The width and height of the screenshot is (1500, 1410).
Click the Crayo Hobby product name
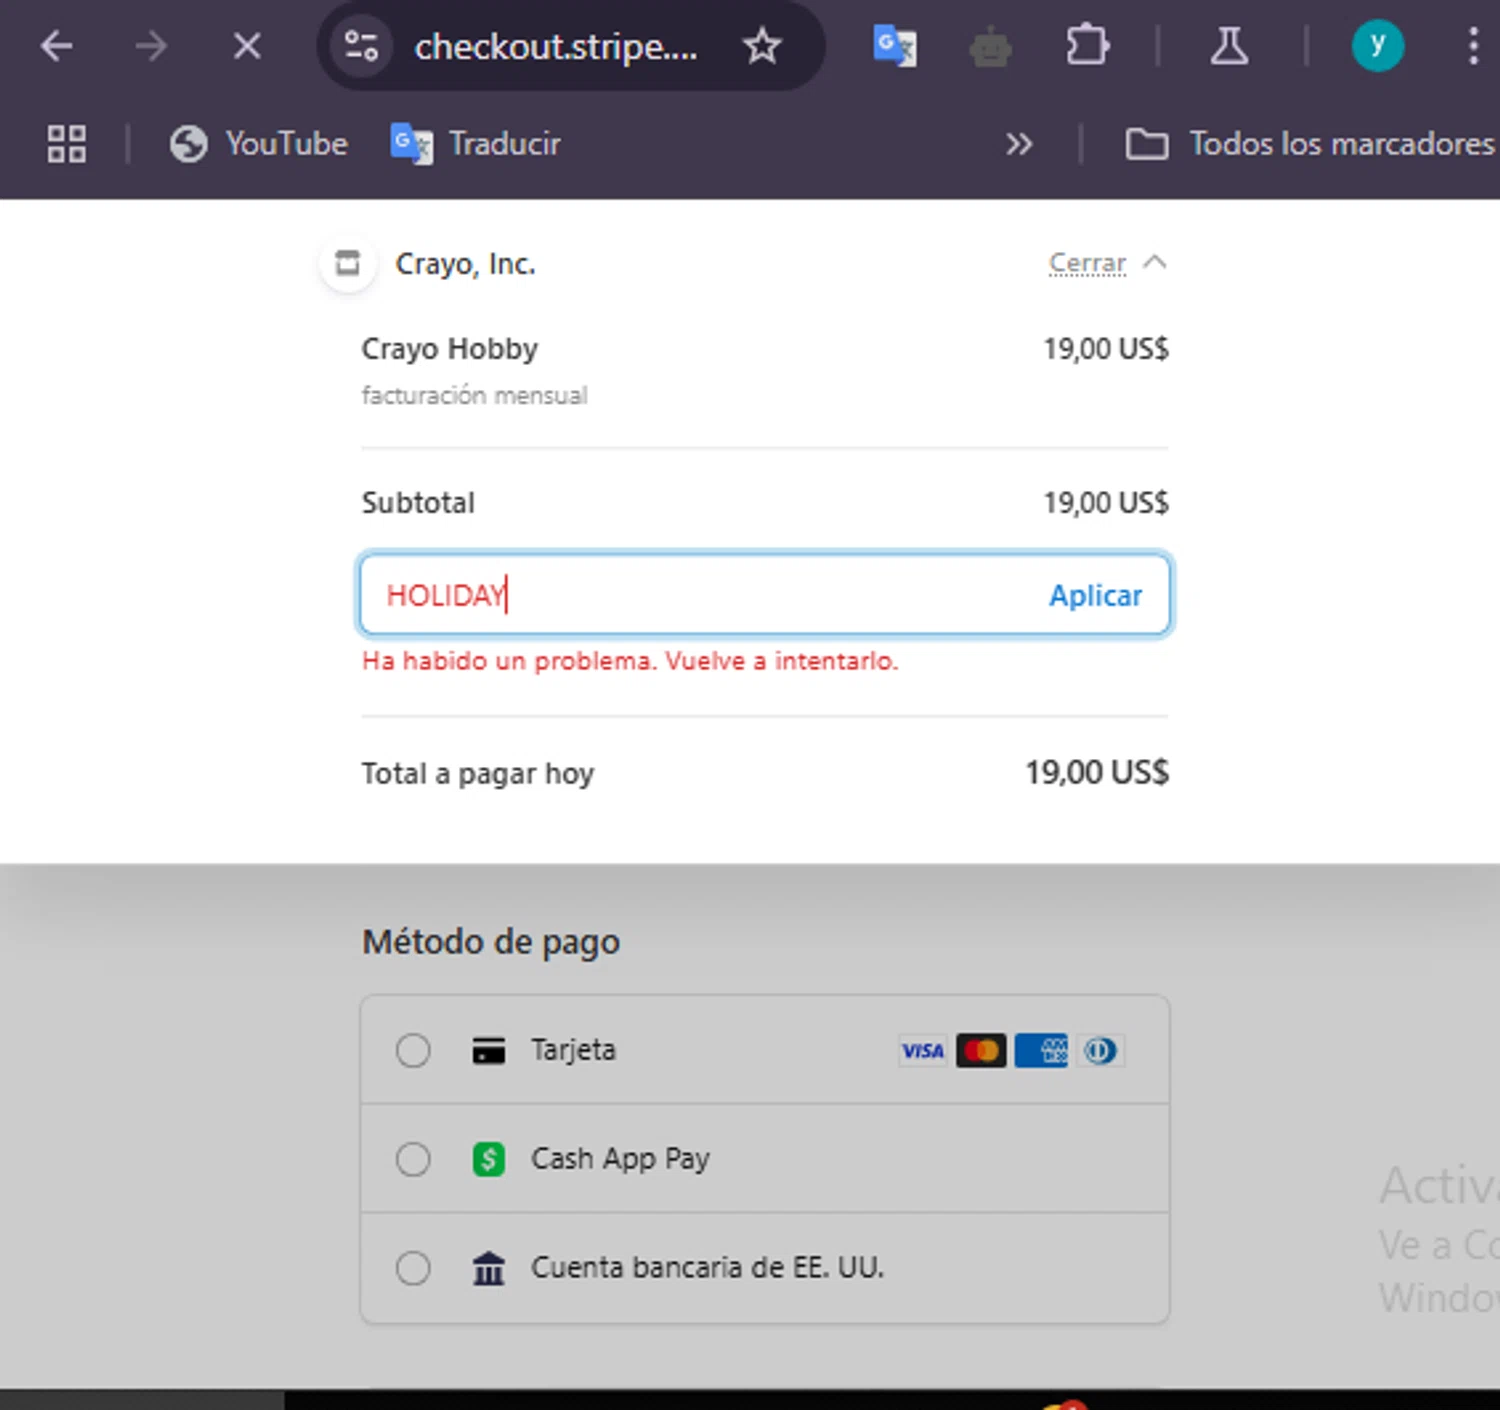click(x=449, y=349)
